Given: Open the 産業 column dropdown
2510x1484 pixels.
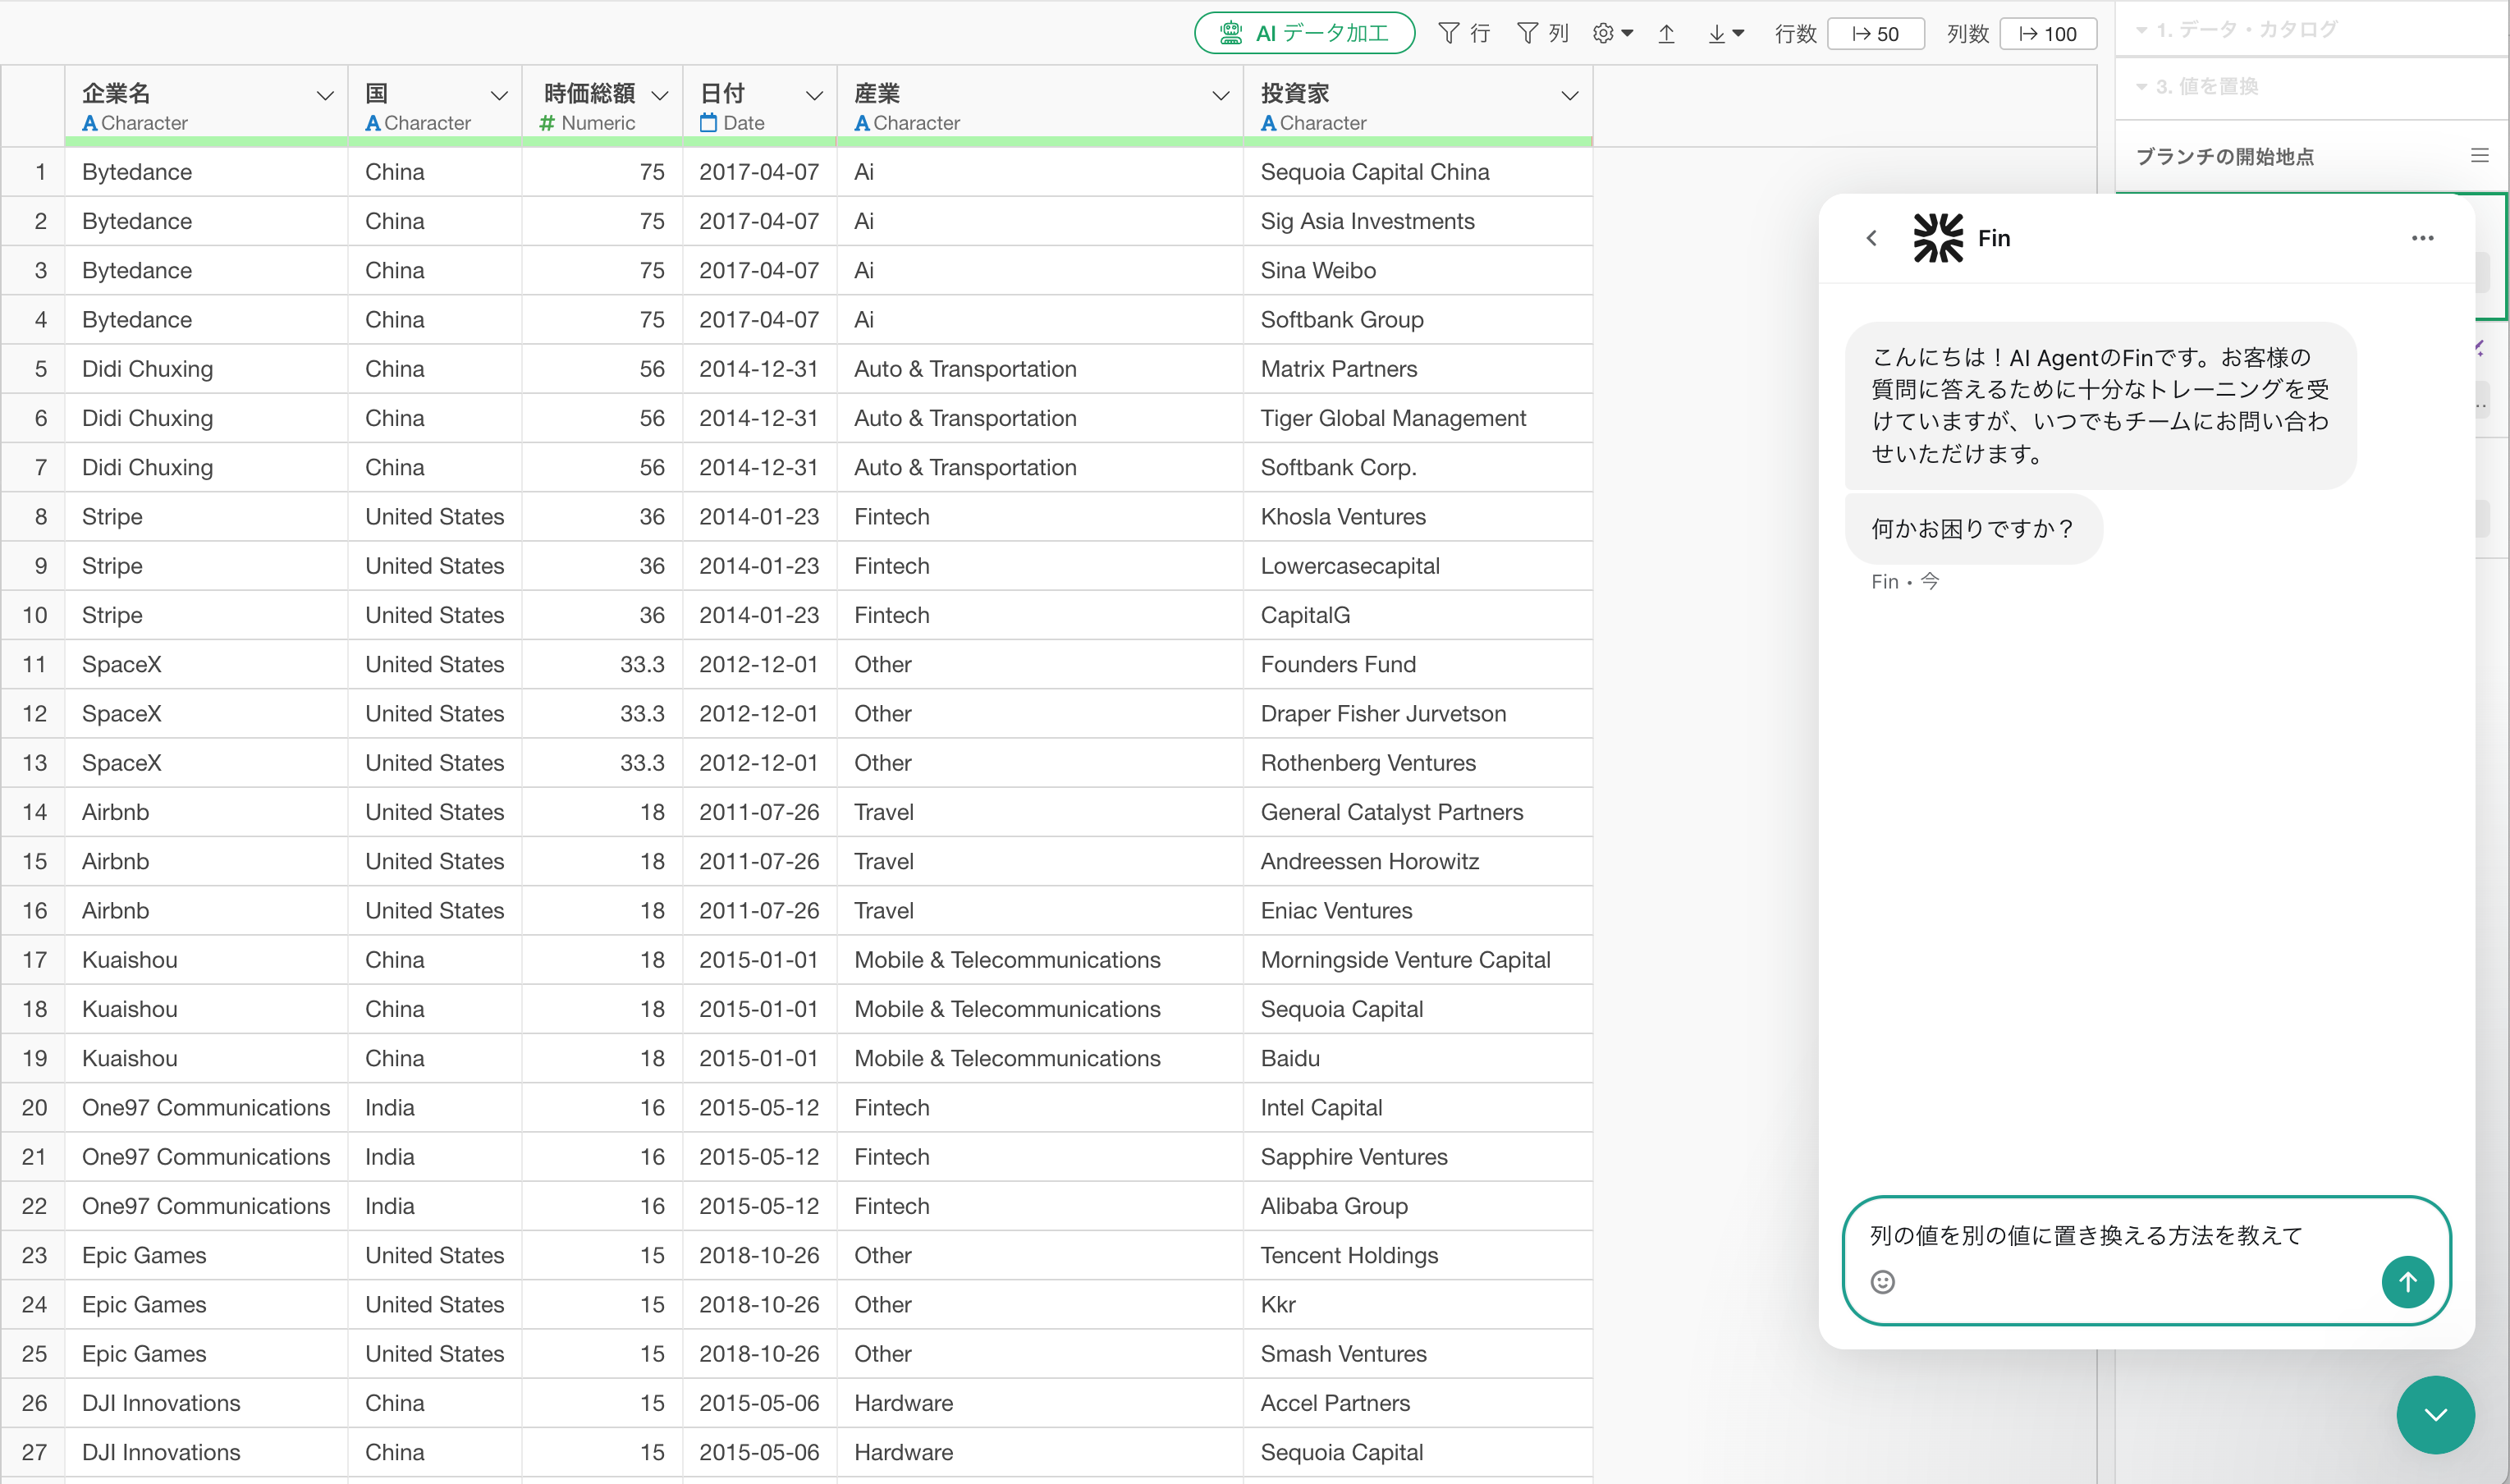Looking at the screenshot, I should pos(1220,95).
